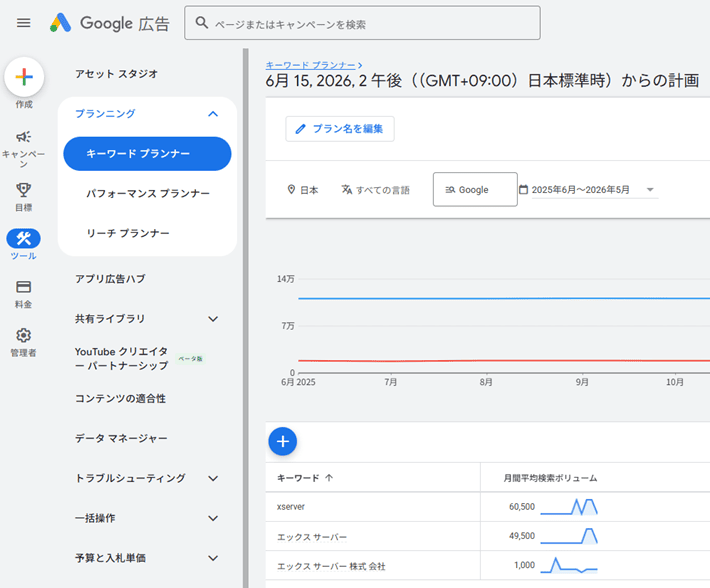
Task: Click エックス サーバー trend sparkline
Action: [x=569, y=536]
